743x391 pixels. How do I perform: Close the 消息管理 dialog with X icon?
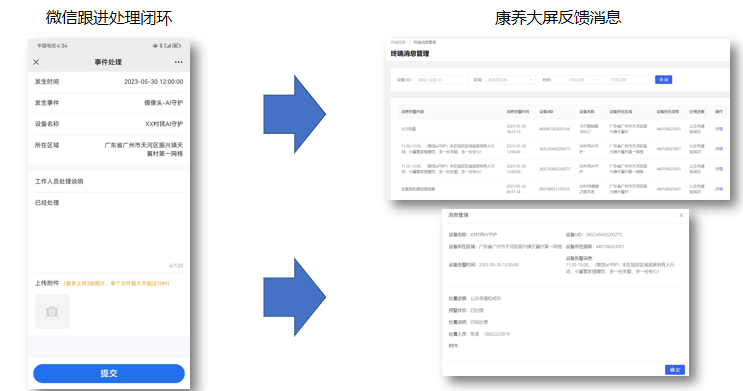[681, 215]
